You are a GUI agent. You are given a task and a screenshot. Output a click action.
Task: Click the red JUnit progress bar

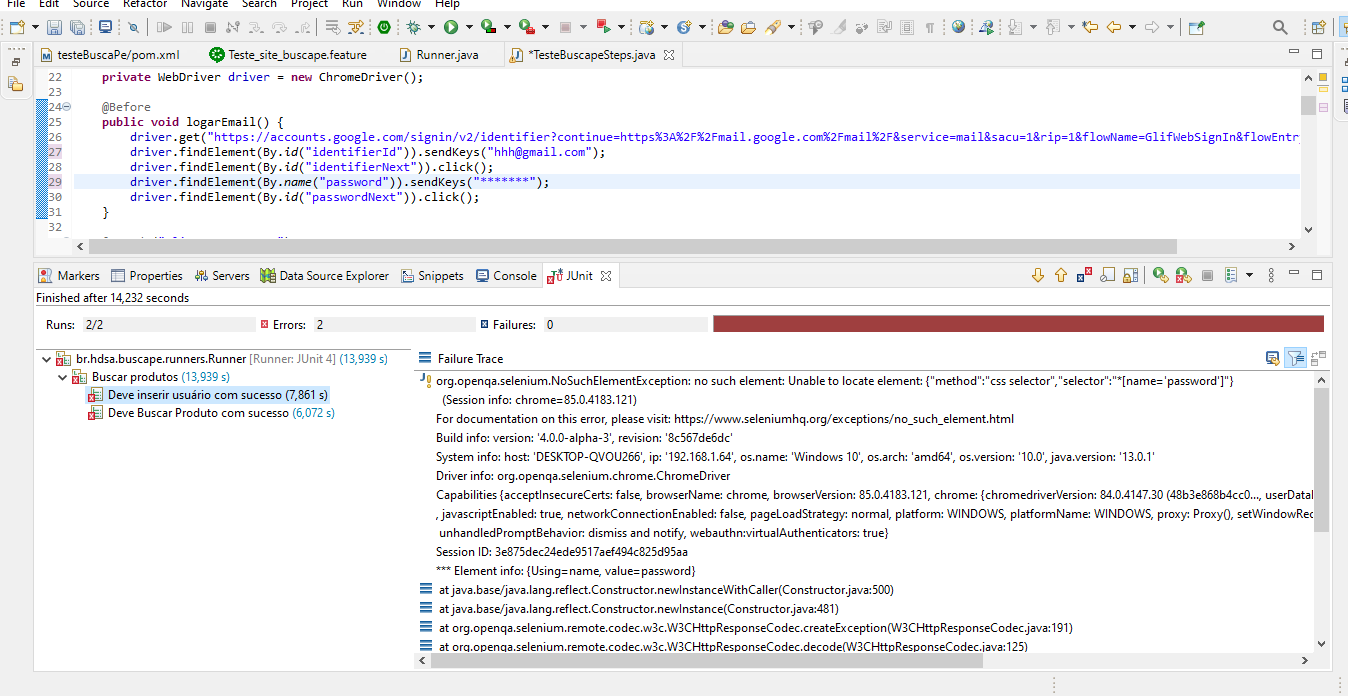(x=1017, y=324)
